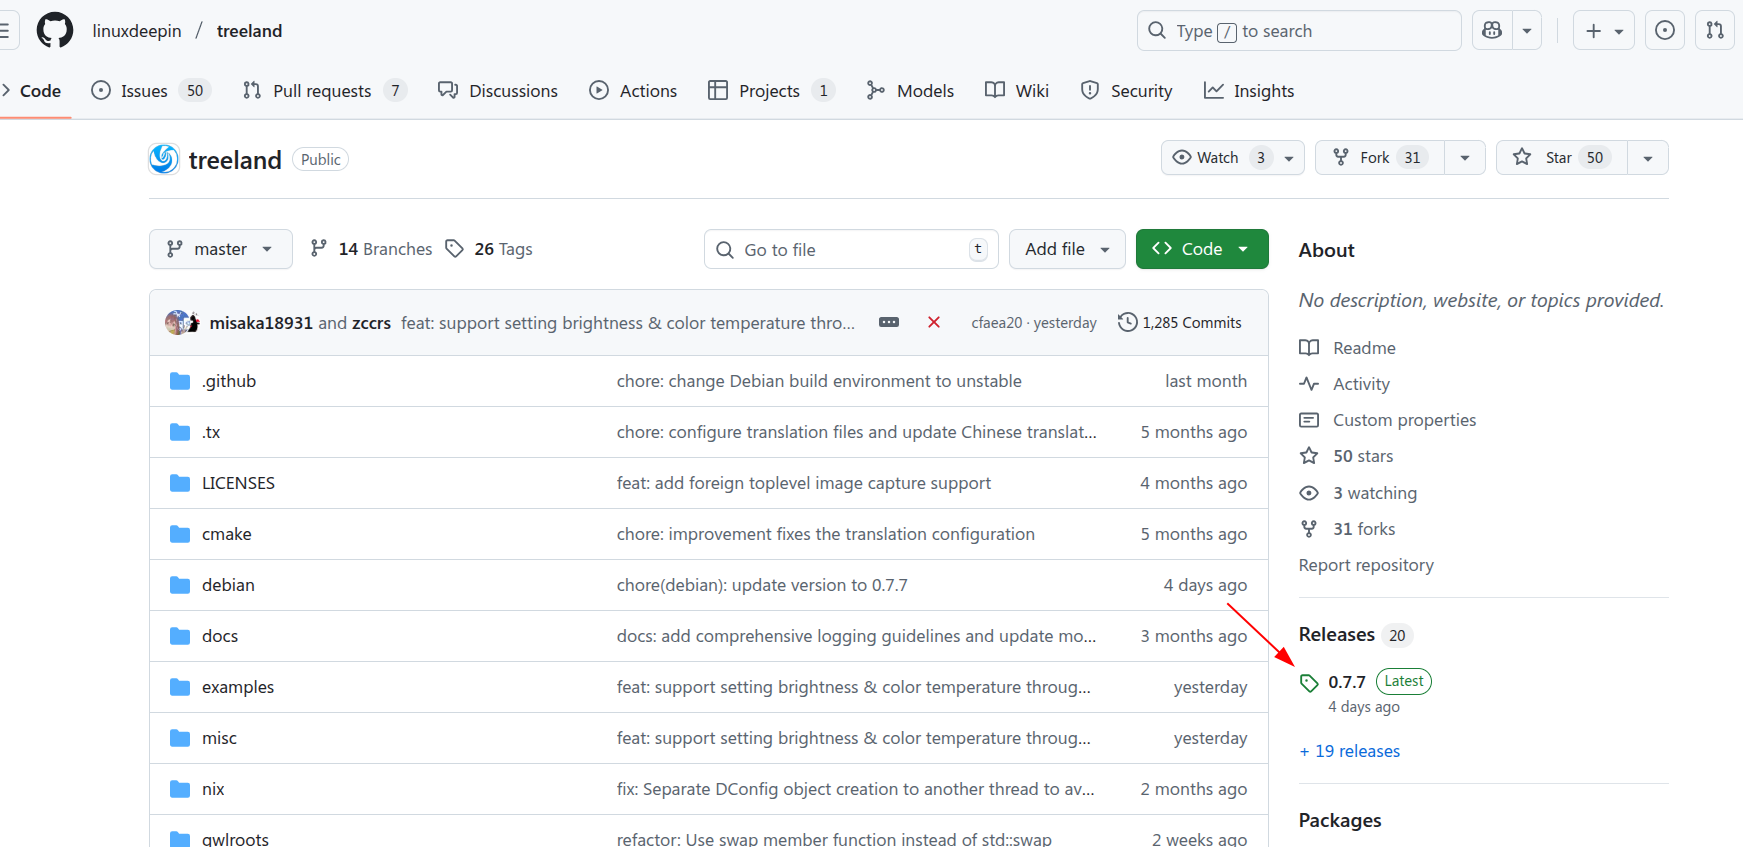This screenshot has height=847, width=1743.
Task: Open the Discussions tab
Action: [x=498, y=91]
